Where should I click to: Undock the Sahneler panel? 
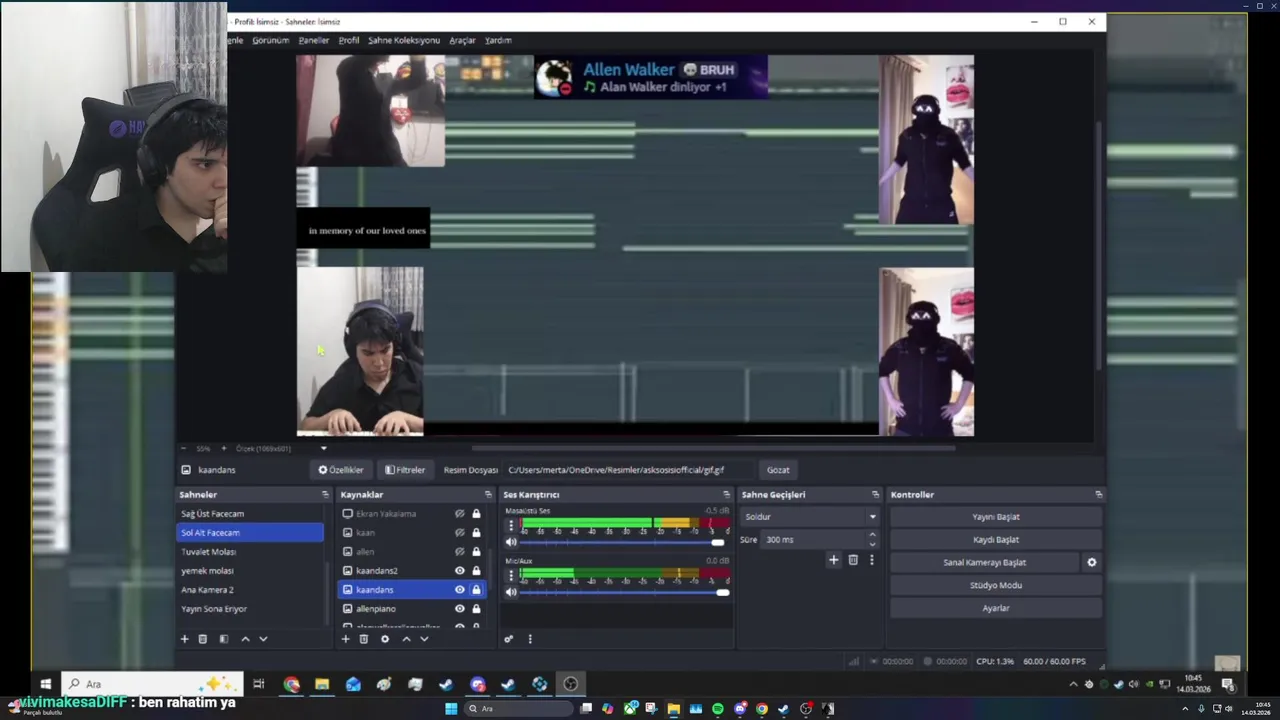click(x=324, y=495)
